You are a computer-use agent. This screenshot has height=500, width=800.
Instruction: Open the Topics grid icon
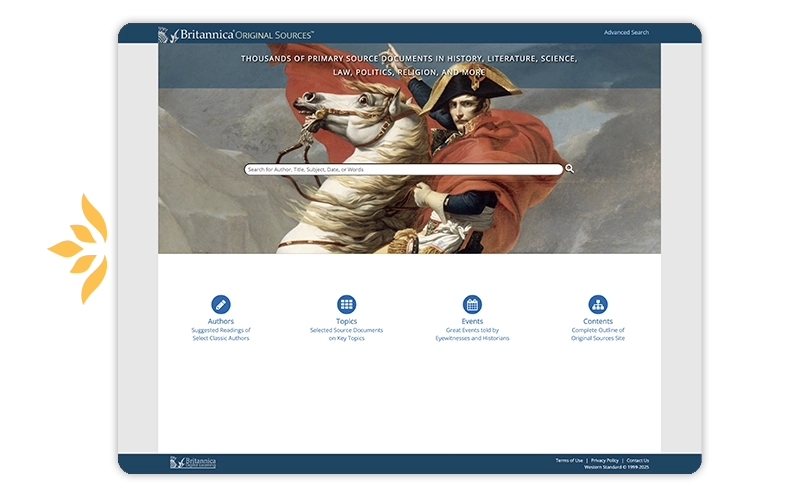click(x=346, y=305)
